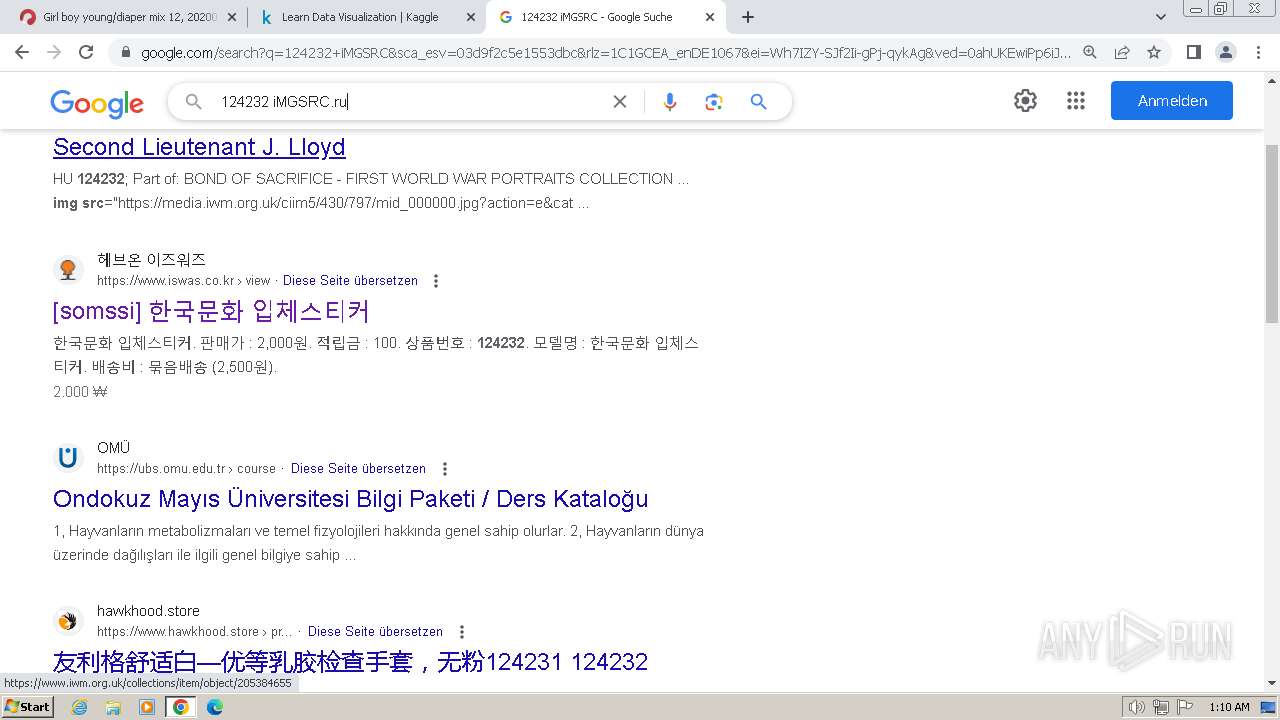
Task: Launch Internet Explorer from taskbar
Action: tap(79, 707)
